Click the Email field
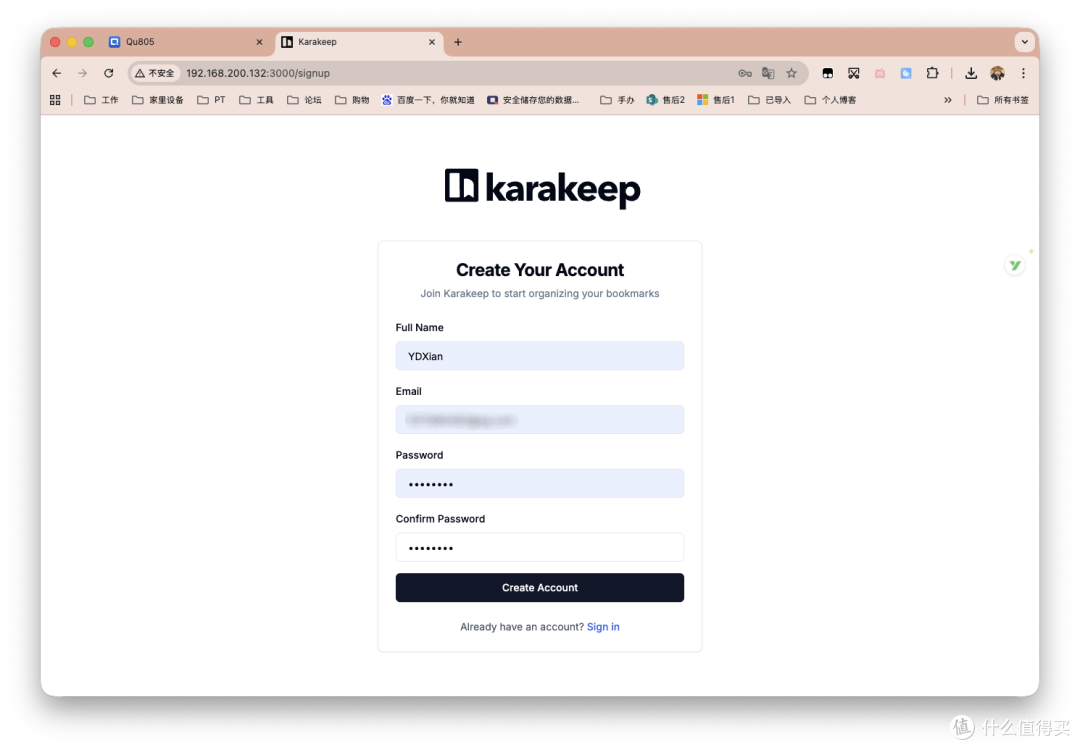 pos(539,419)
